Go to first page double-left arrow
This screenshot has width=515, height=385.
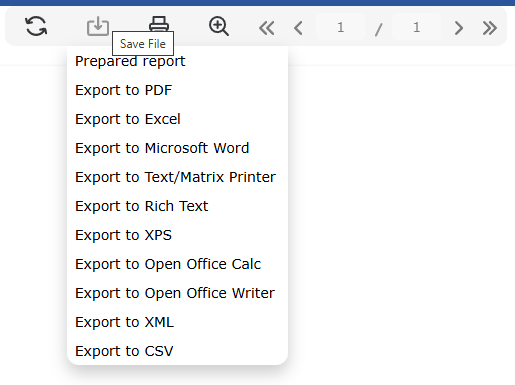267,28
